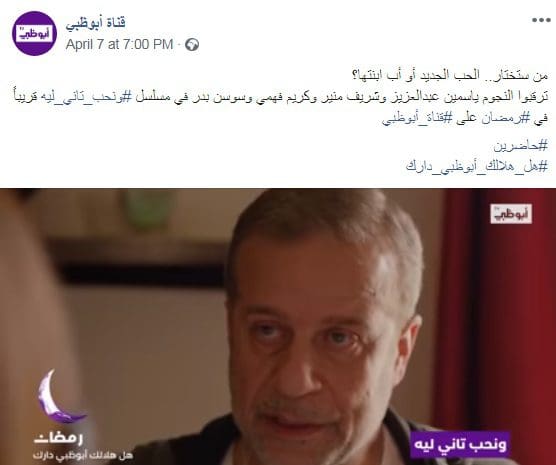This screenshot has width=556, height=465.
Task: Click the first line of post text
Action: pos(450,75)
